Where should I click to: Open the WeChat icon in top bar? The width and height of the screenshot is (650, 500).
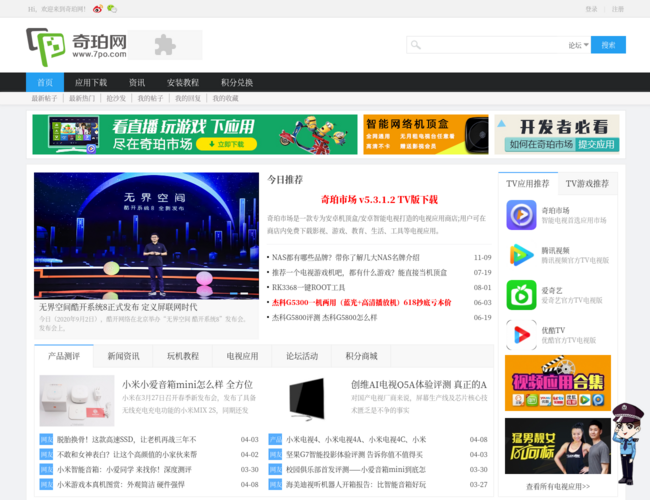(112, 9)
